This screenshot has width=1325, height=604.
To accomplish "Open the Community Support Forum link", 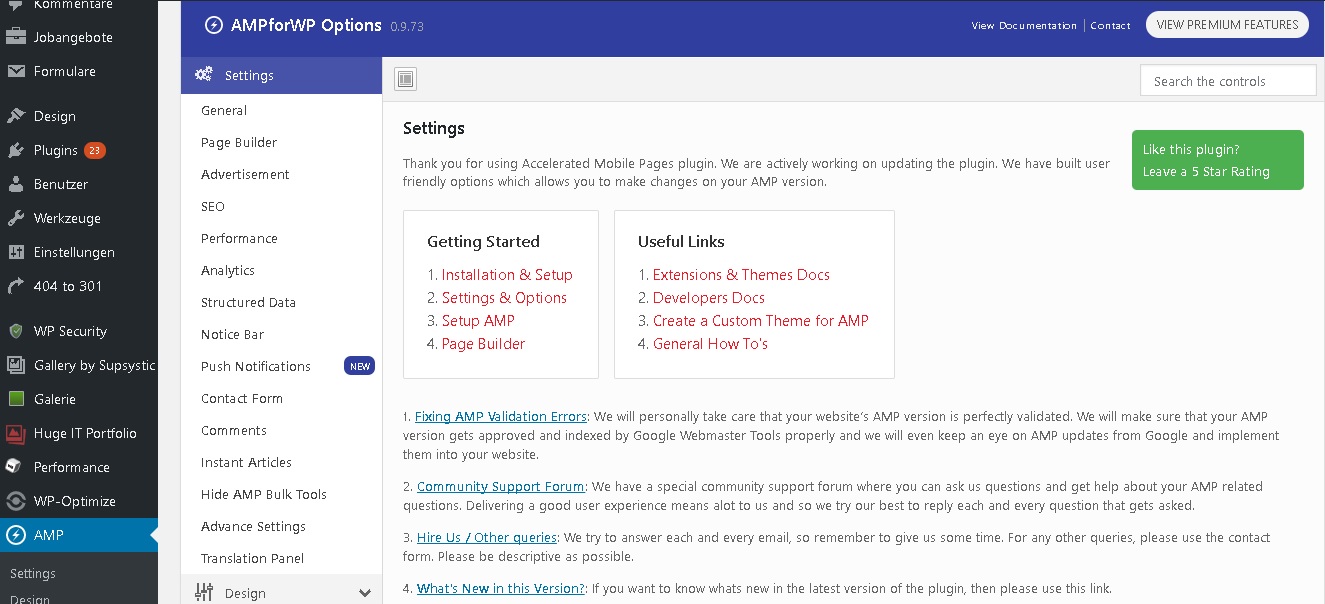I will pyautogui.click(x=501, y=487).
